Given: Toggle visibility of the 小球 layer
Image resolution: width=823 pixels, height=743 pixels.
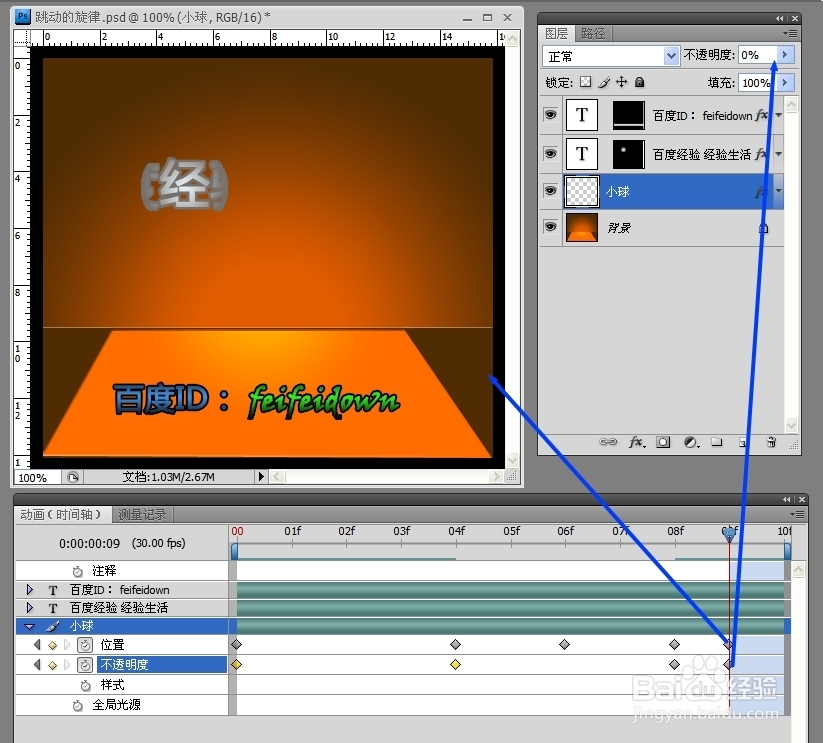Looking at the screenshot, I should [550, 190].
